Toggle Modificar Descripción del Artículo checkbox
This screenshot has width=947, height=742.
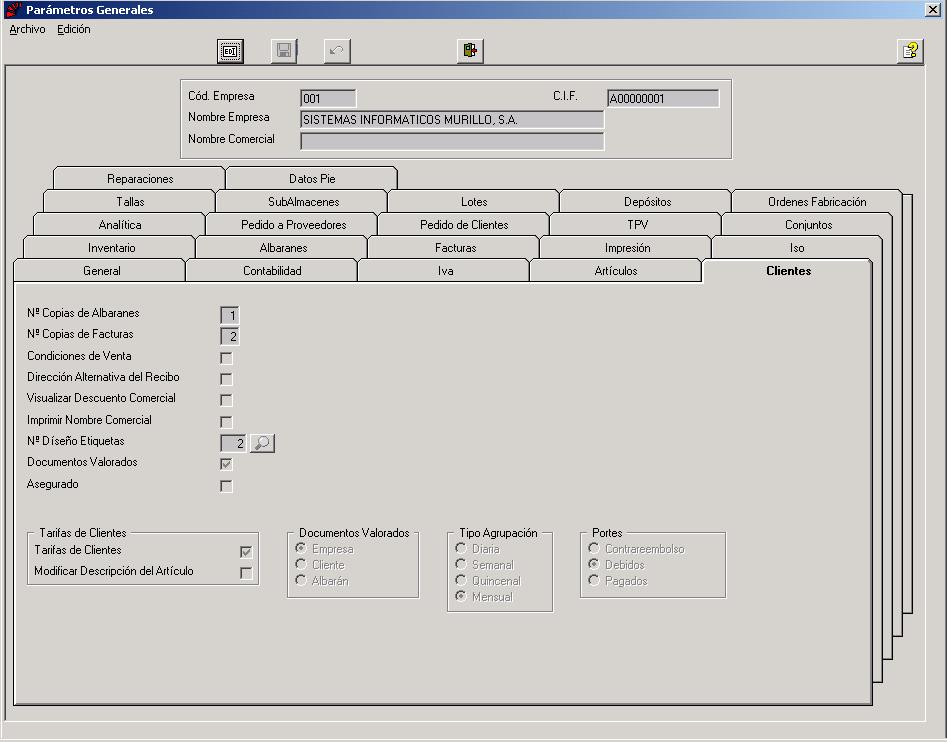point(246,573)
